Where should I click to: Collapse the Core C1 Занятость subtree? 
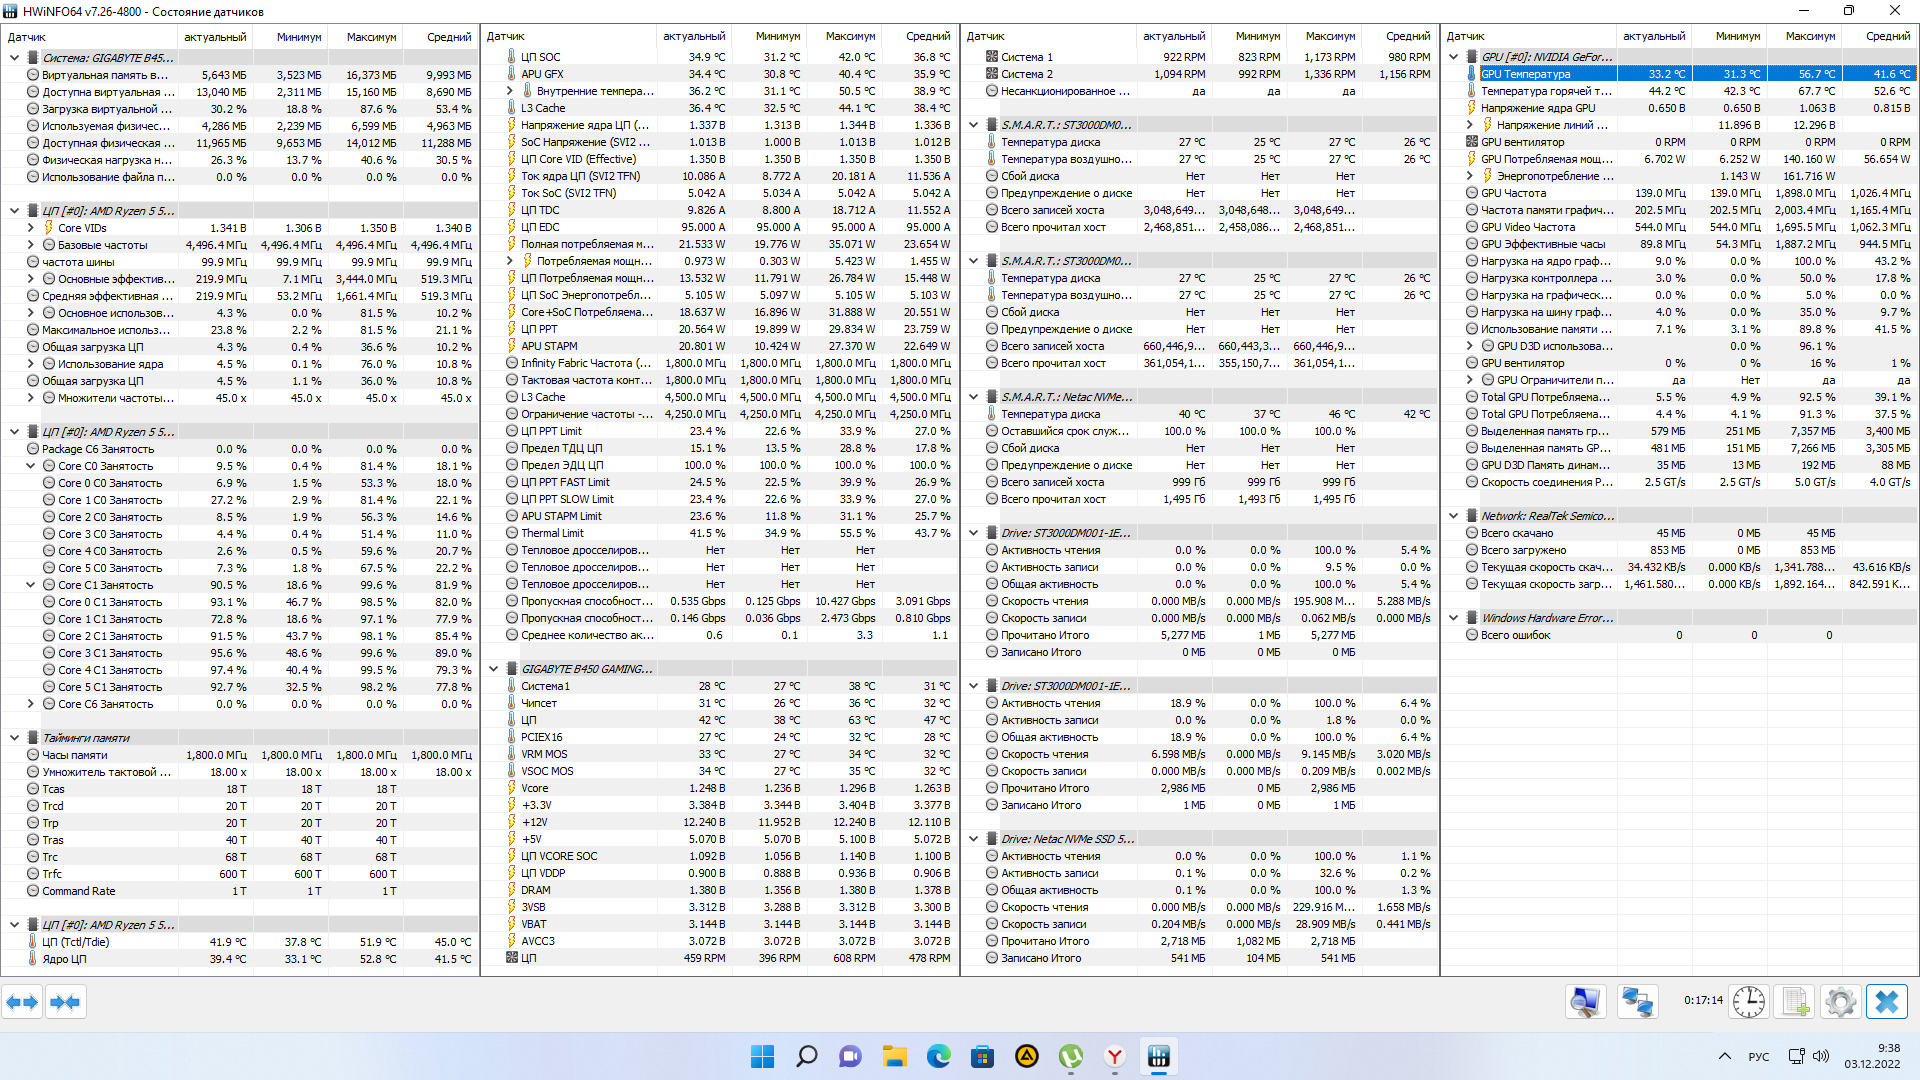pos(30,585)
